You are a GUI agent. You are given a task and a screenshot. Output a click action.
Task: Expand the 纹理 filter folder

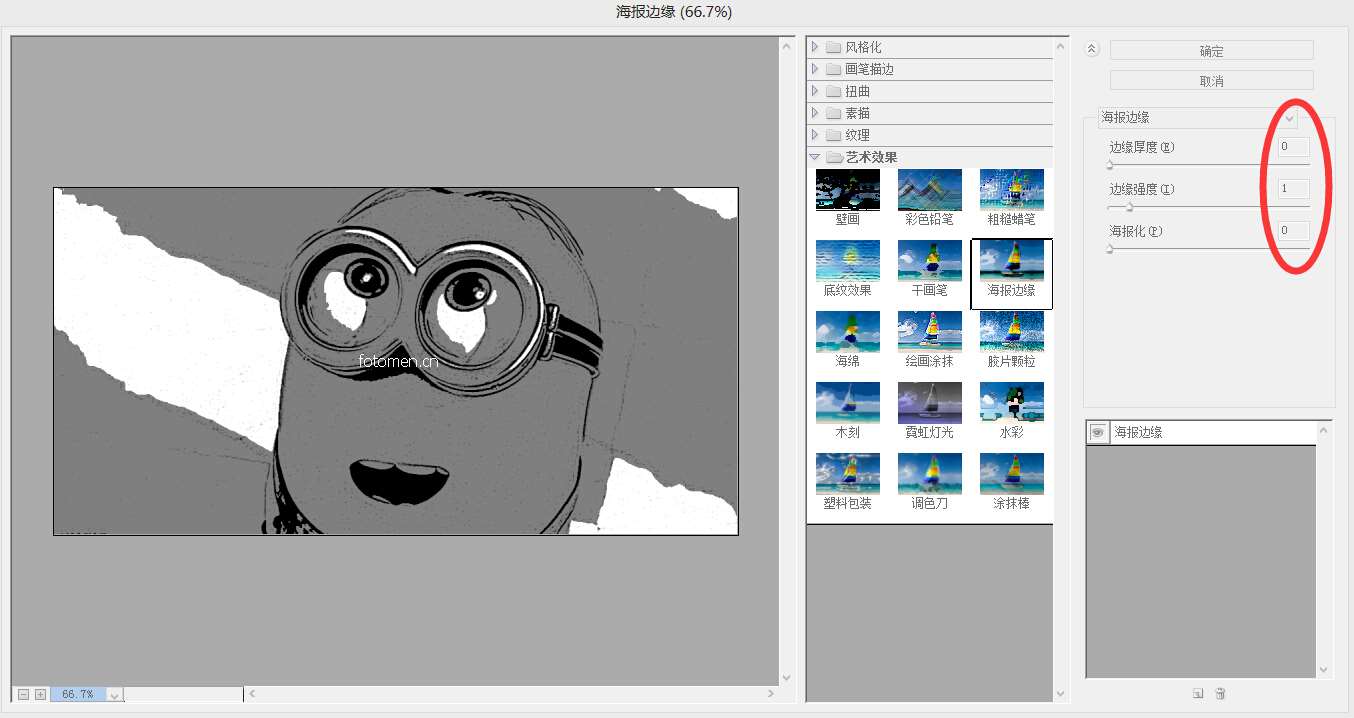pyautogui.click(x=816, y=135)
